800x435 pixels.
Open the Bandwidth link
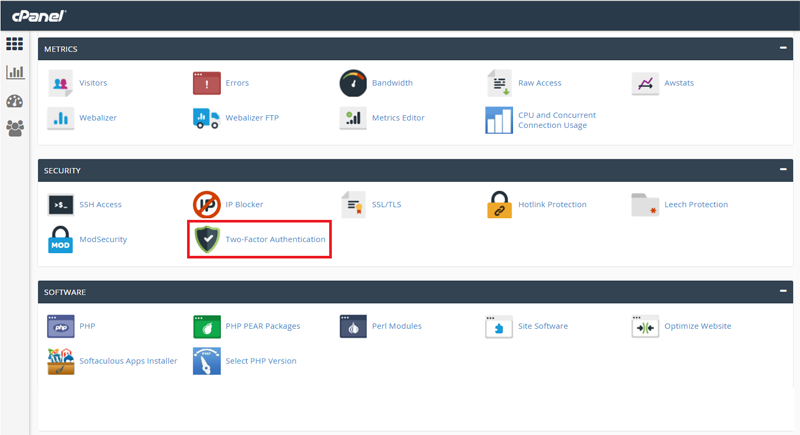[x=392, y=83]
